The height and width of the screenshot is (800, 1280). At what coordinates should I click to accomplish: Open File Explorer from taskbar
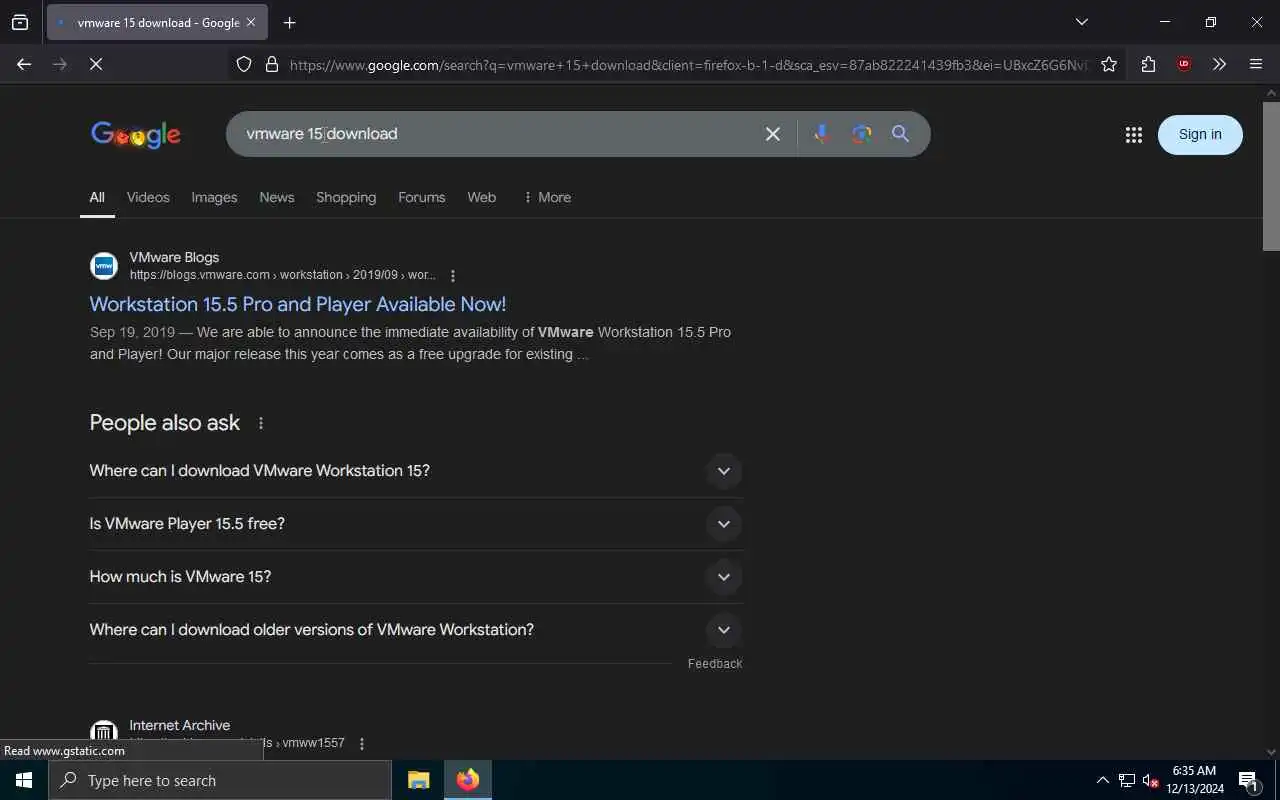[x=419, y=780]
